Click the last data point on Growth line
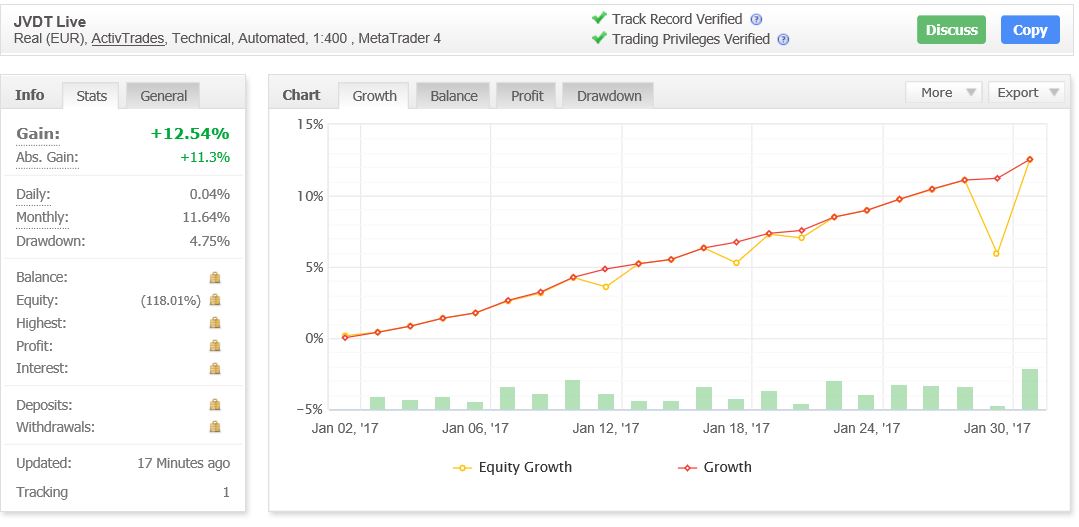The image size is (1079, 527). tap(1029, 159)
